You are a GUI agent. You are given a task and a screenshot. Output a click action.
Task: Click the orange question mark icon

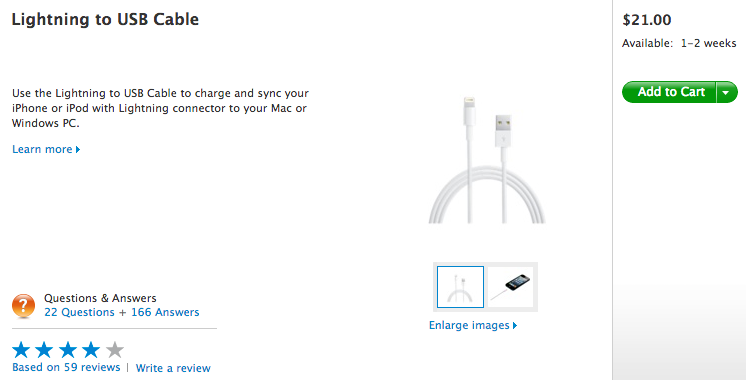[23, 306]
